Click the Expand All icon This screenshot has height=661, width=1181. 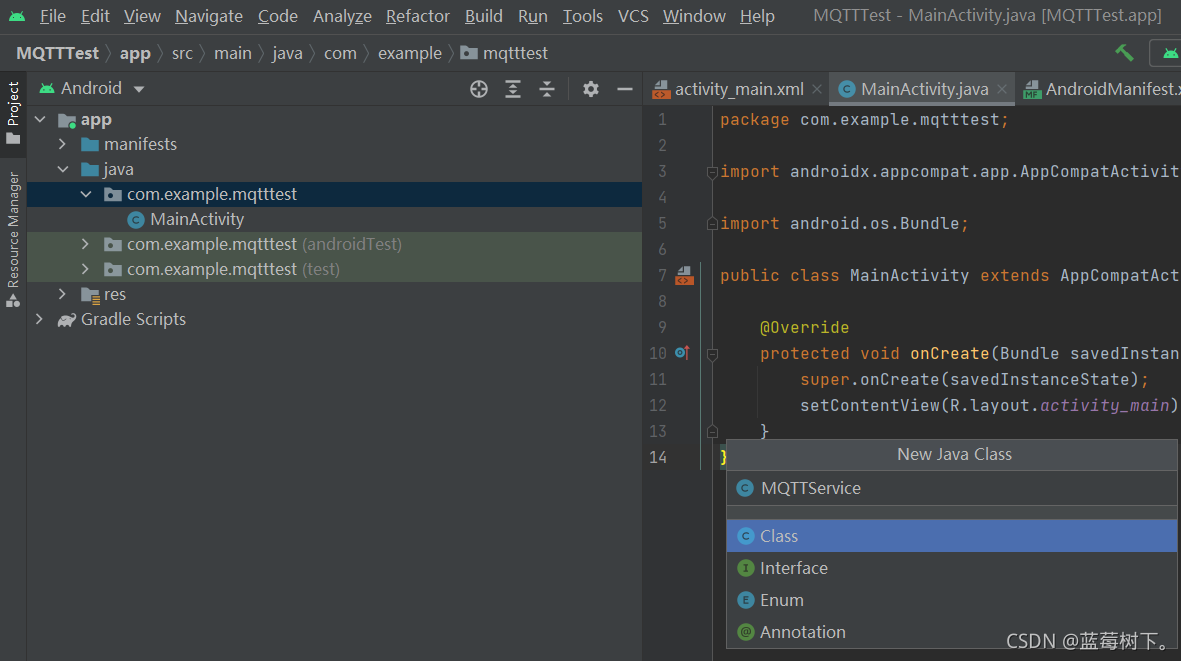tap(513, 89)
